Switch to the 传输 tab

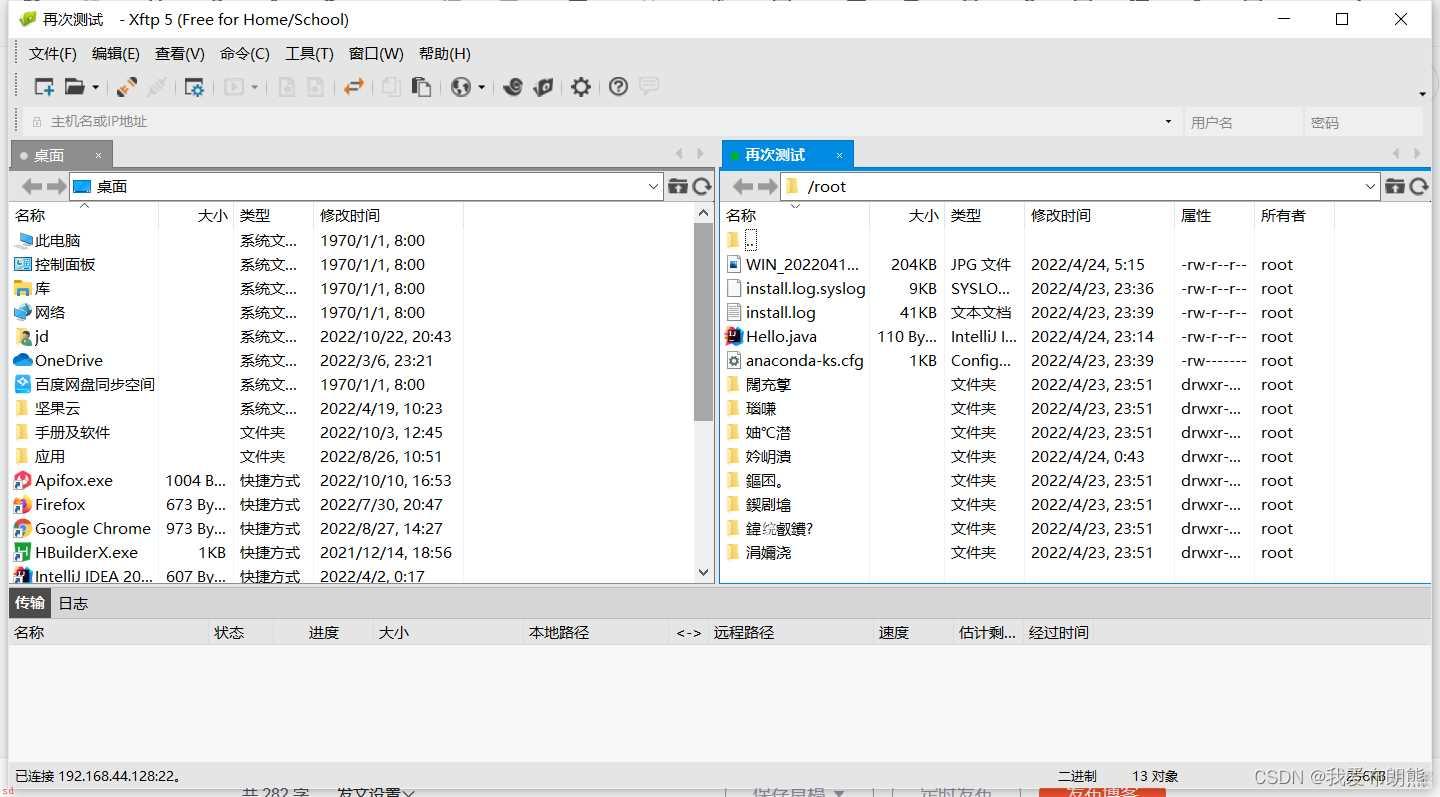[x=30, y=603]
